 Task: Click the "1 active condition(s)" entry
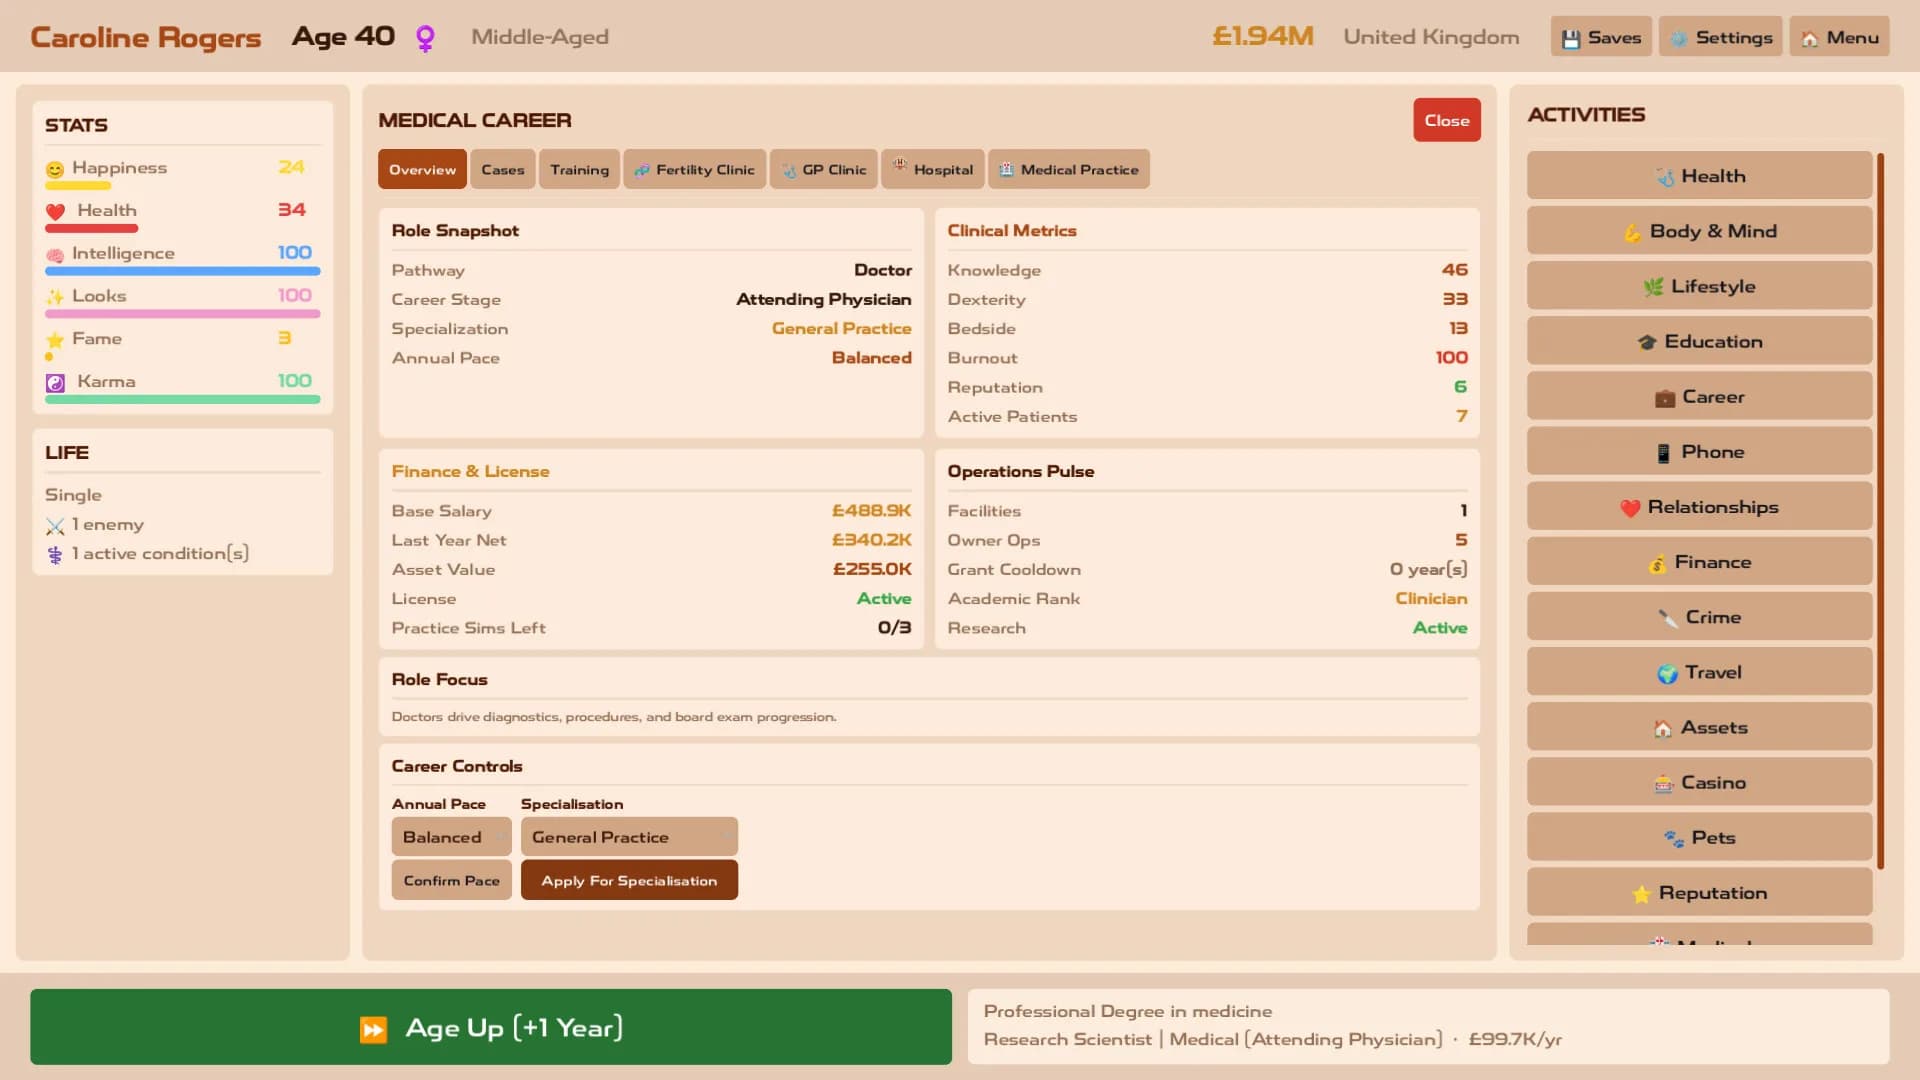[147, 554]
